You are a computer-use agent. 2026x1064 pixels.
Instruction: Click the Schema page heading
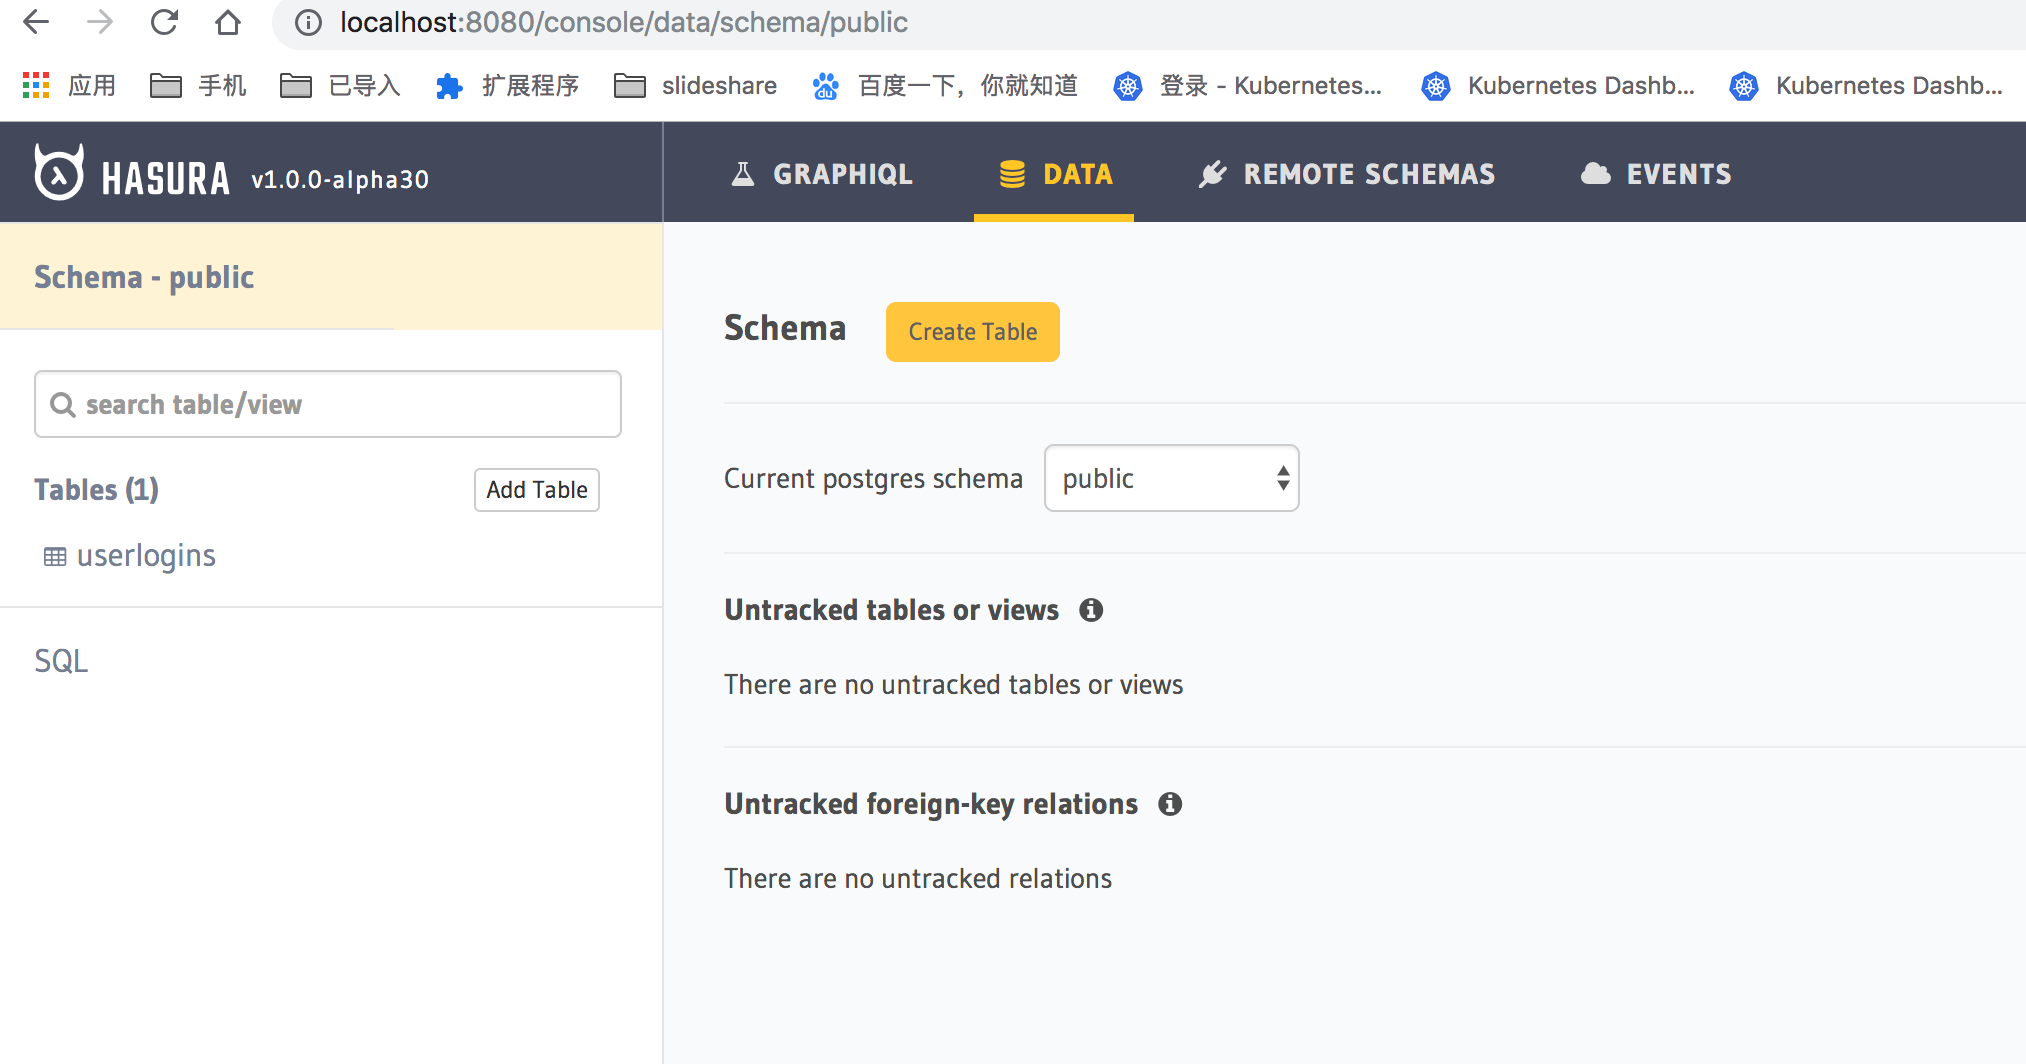click(785, 328)
